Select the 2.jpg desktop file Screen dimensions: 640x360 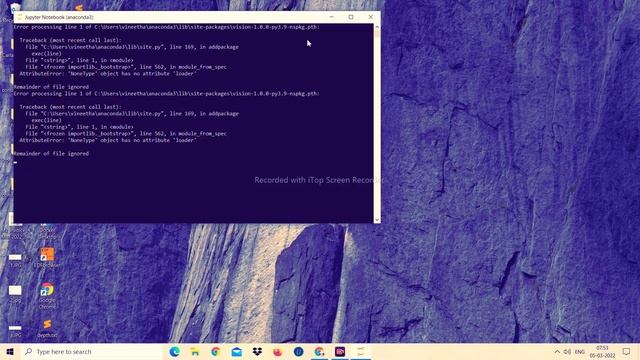tap(15, 293)
